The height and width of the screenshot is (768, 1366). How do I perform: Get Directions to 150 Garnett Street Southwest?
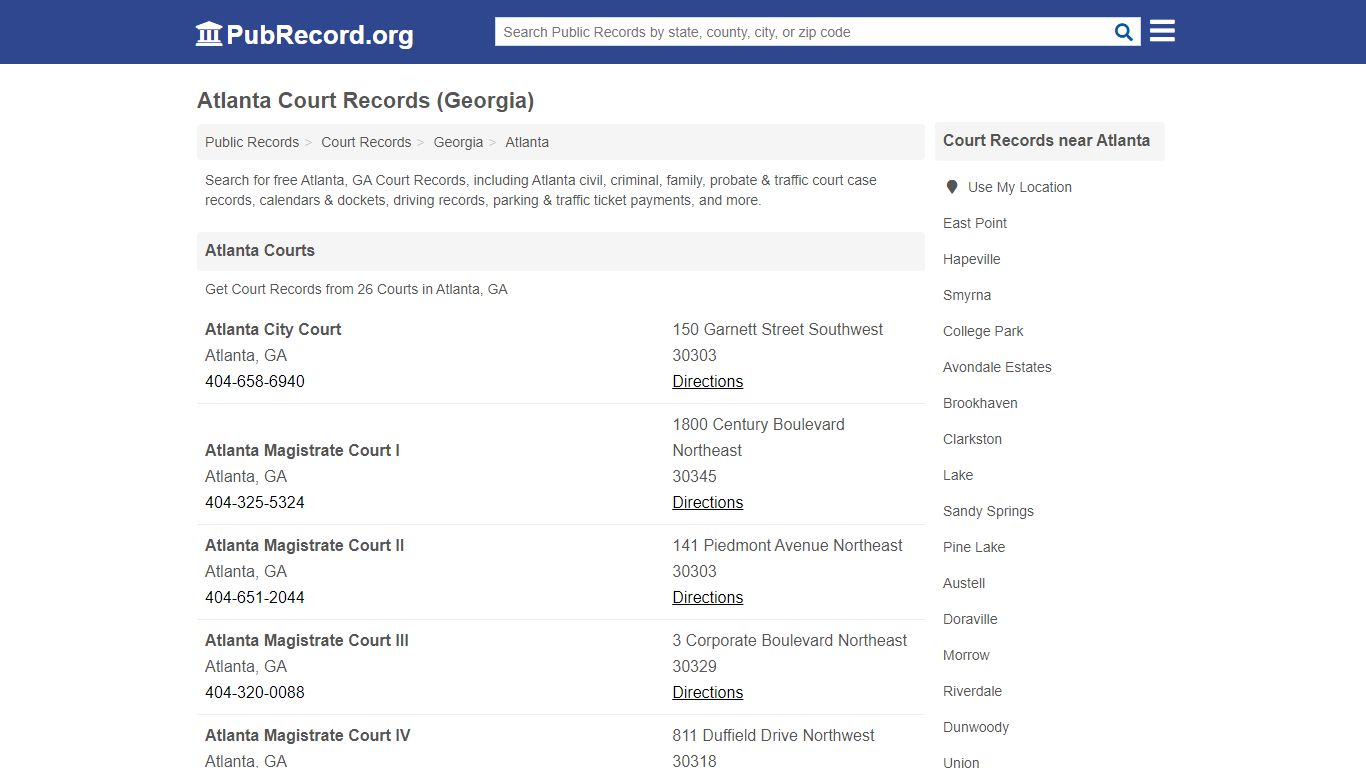pos(708,381)
